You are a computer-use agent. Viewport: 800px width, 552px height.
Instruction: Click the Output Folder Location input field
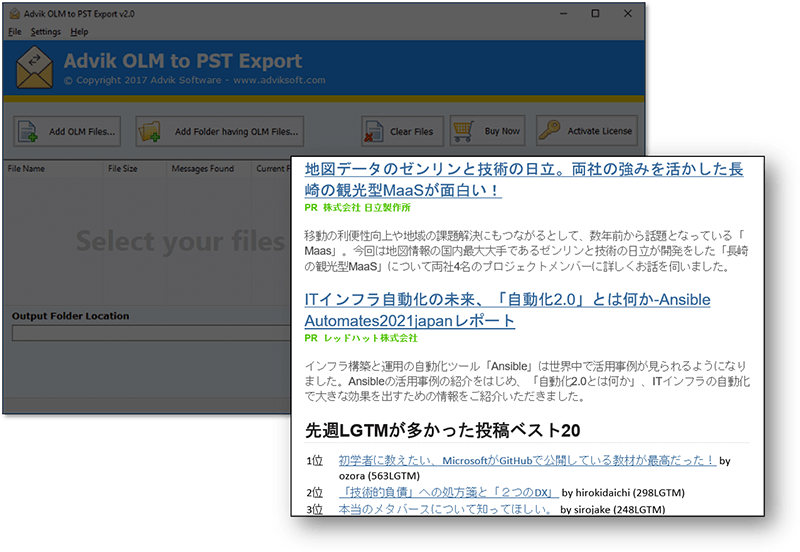pos(152,333)
